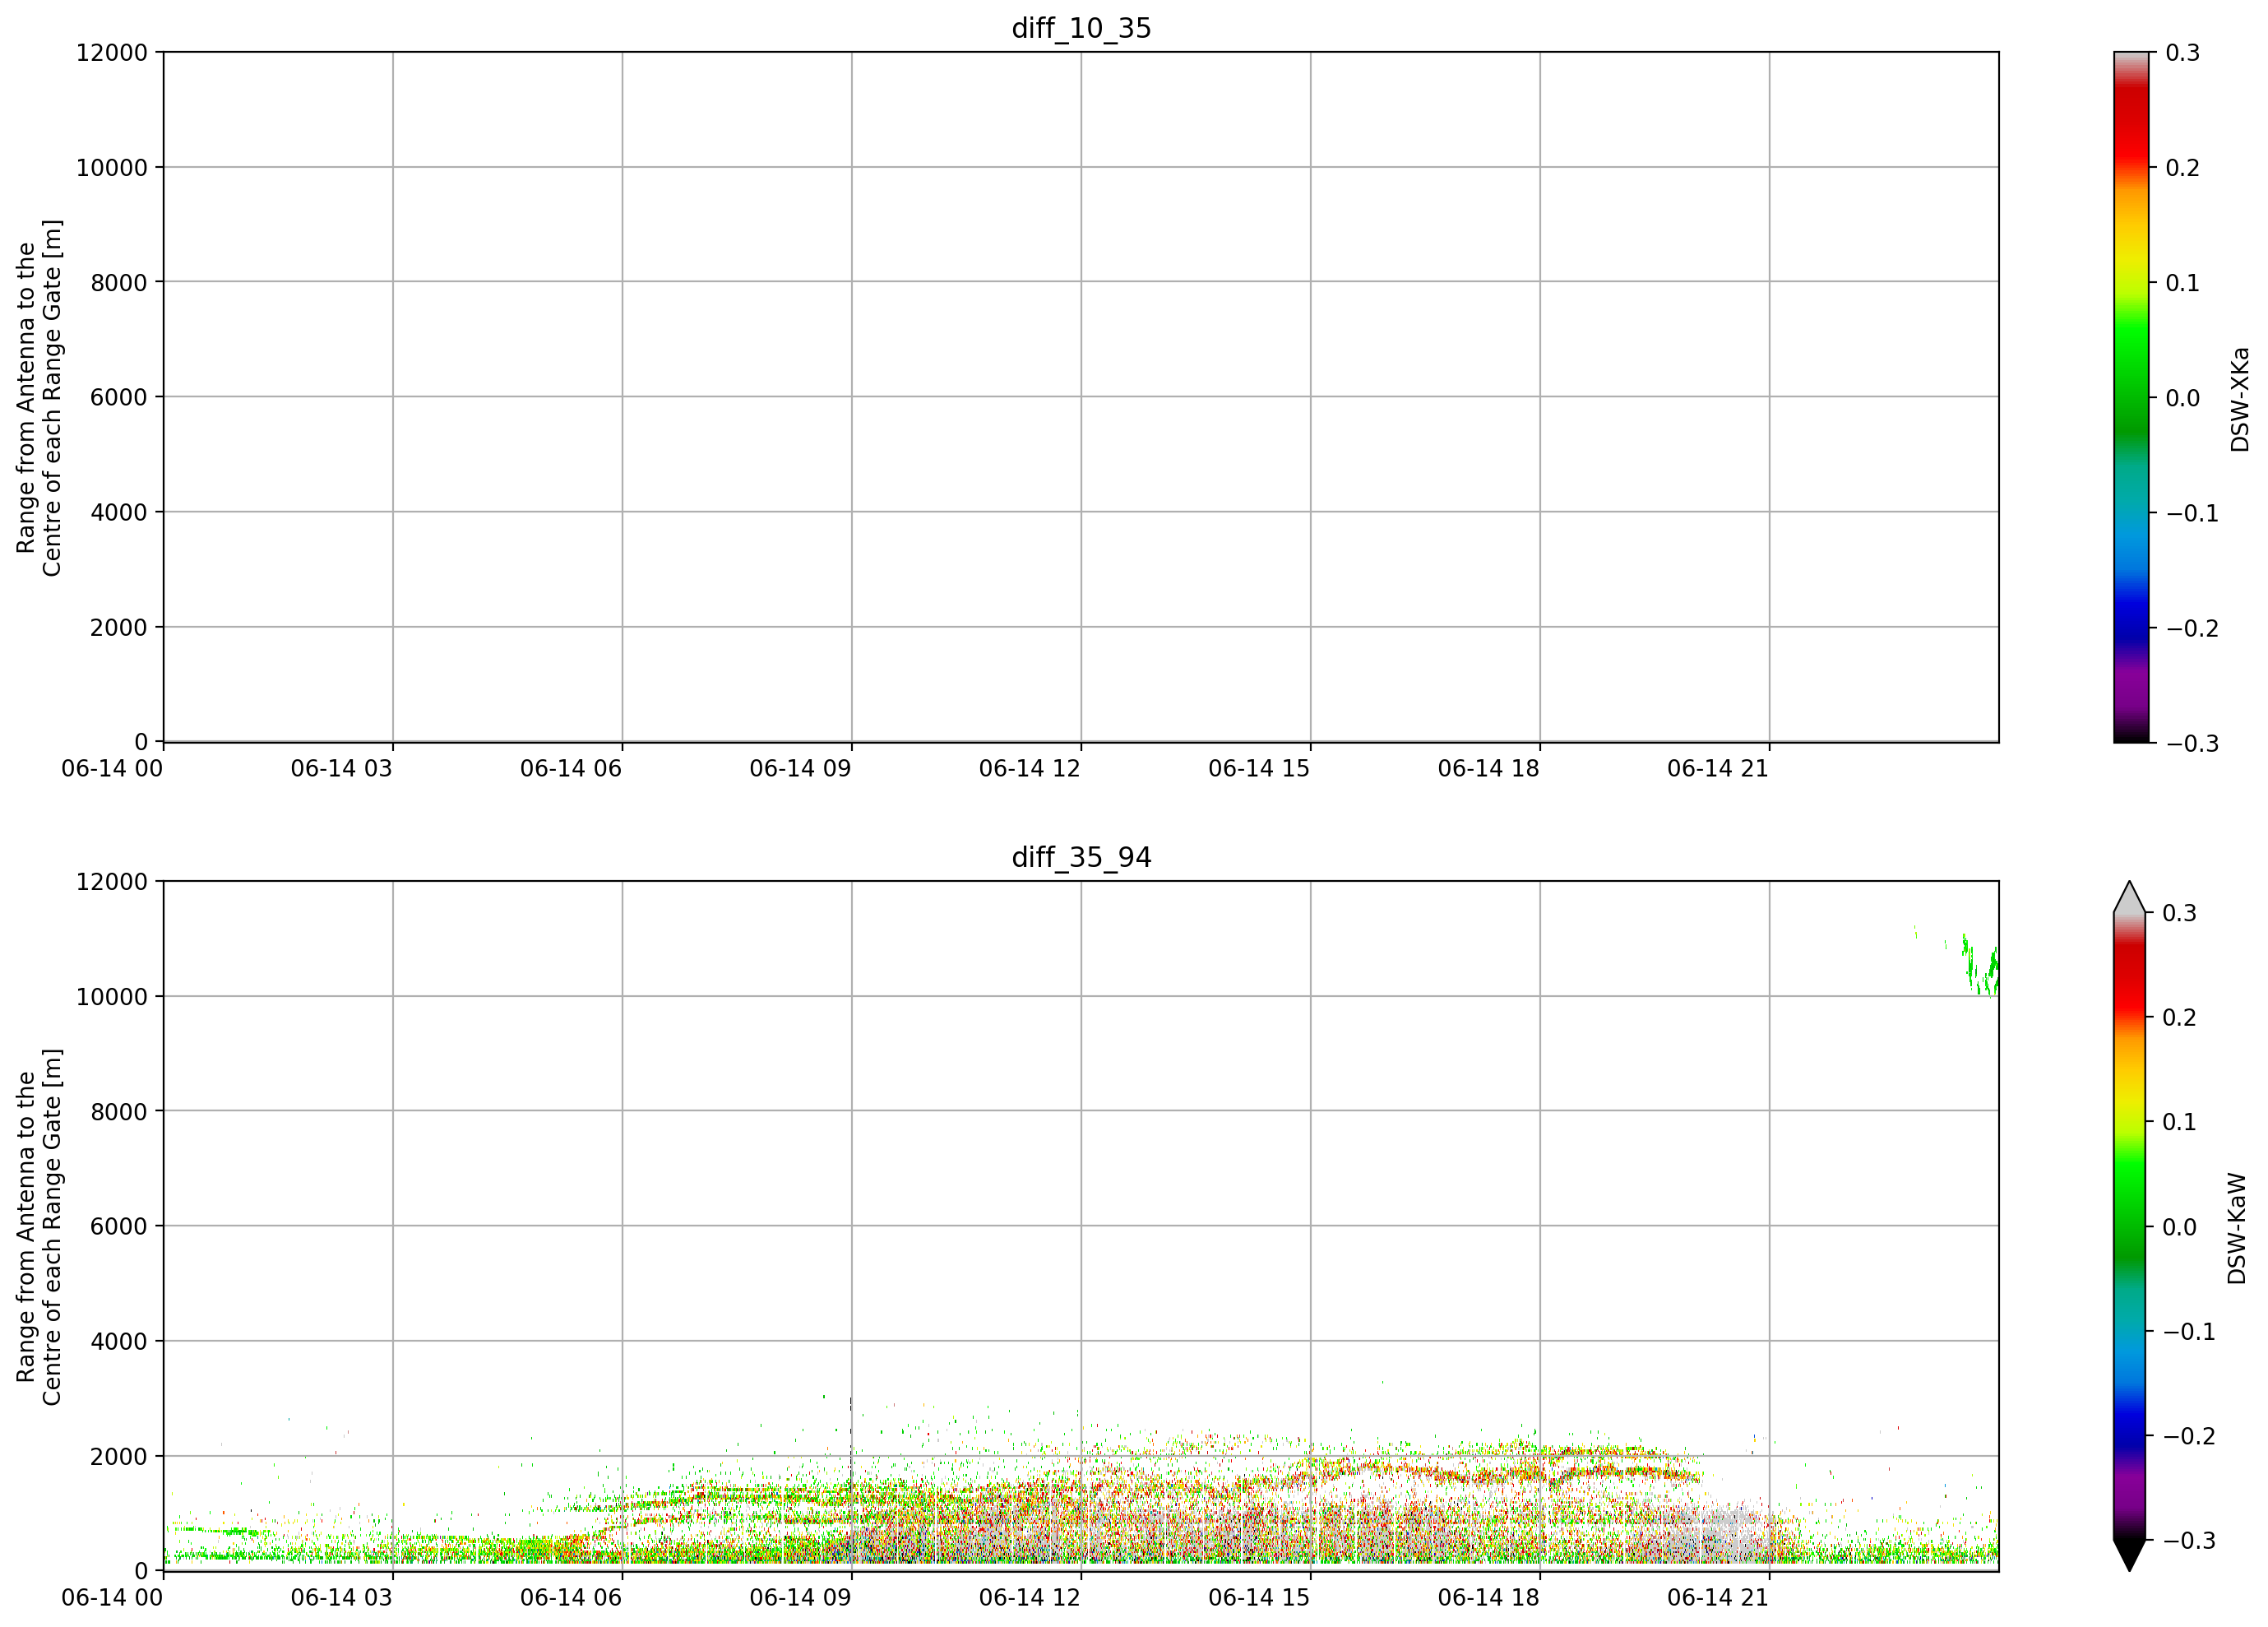
Task: Click the 2000 tick on diff_35_94 y-axis
Action: 119,1457
